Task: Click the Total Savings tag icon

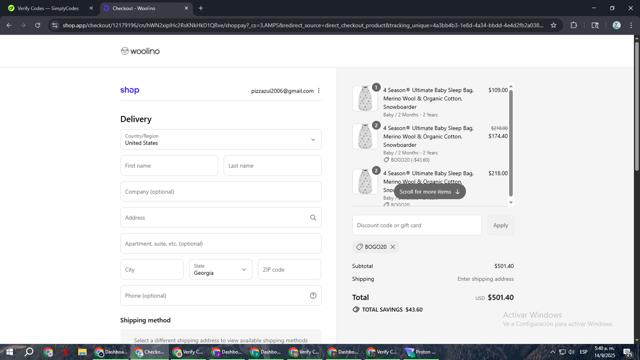Action: coord(356,309)
